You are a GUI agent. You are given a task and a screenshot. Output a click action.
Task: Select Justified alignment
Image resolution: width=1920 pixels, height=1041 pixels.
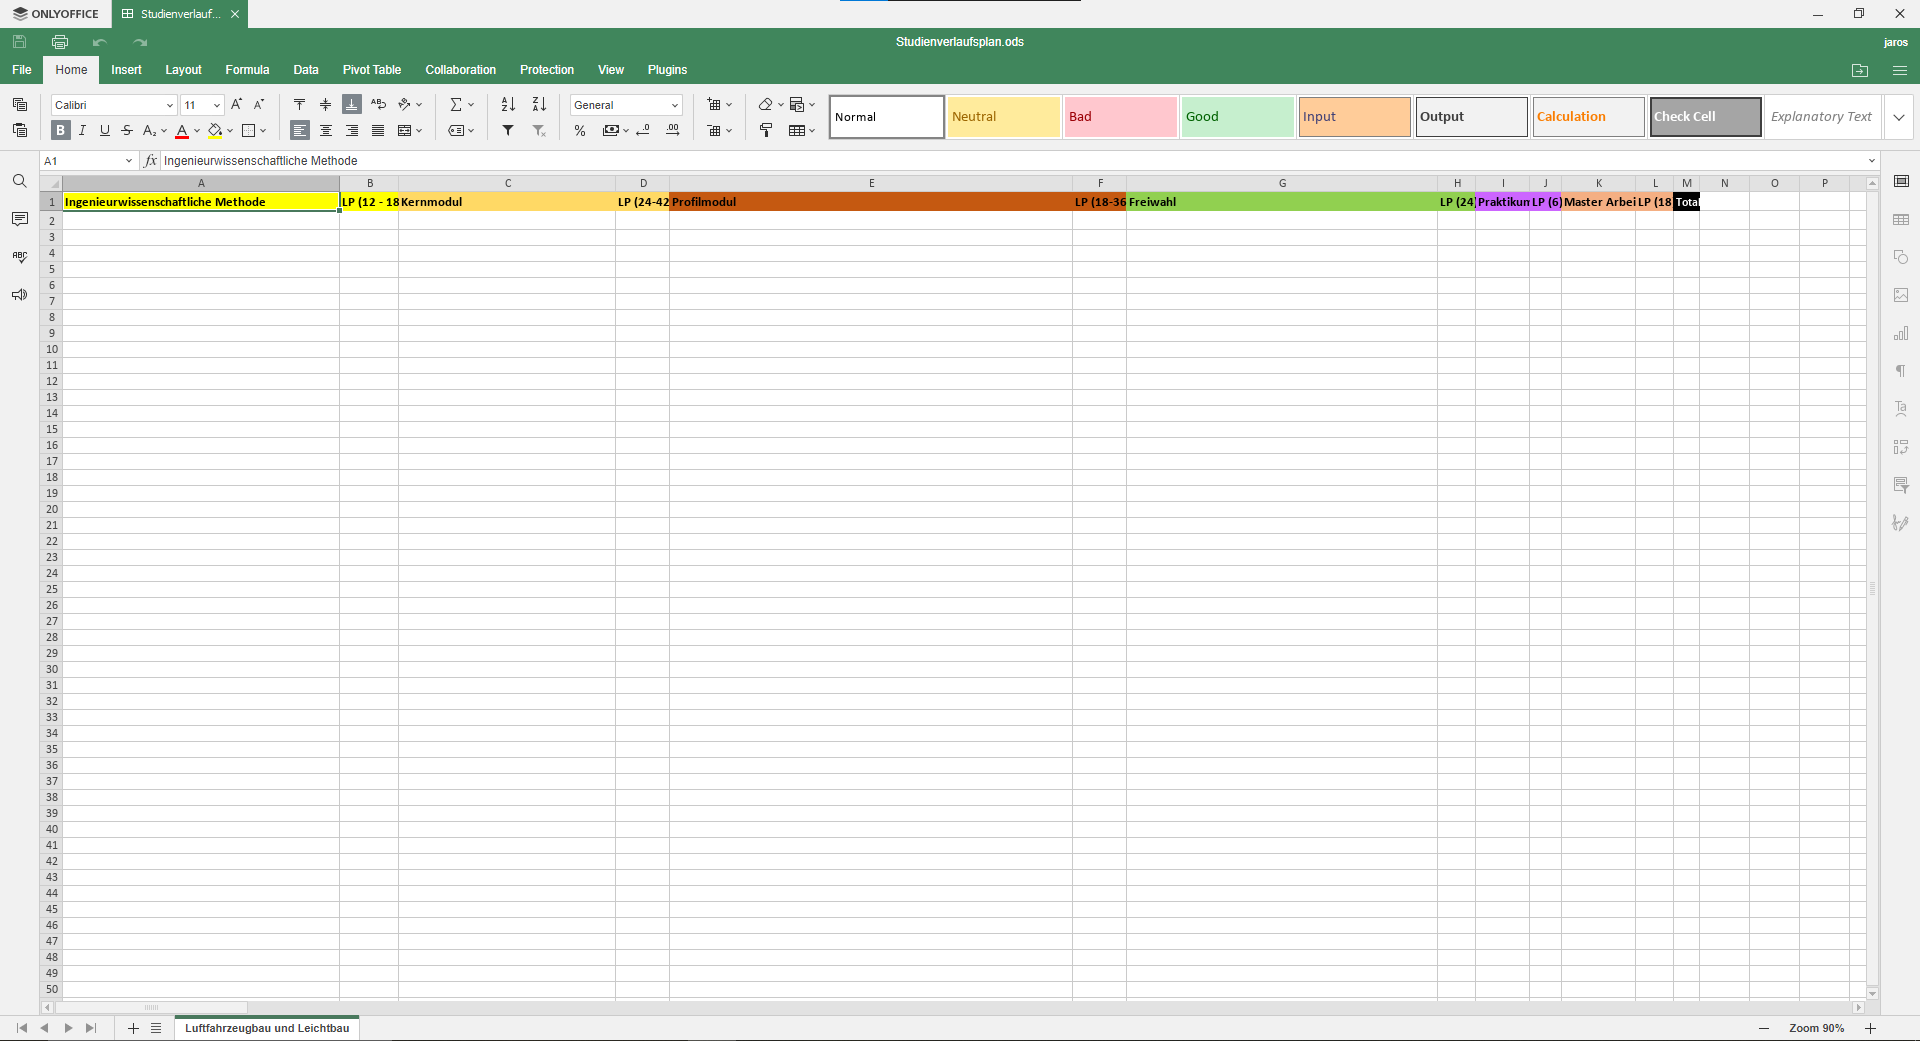378,130
